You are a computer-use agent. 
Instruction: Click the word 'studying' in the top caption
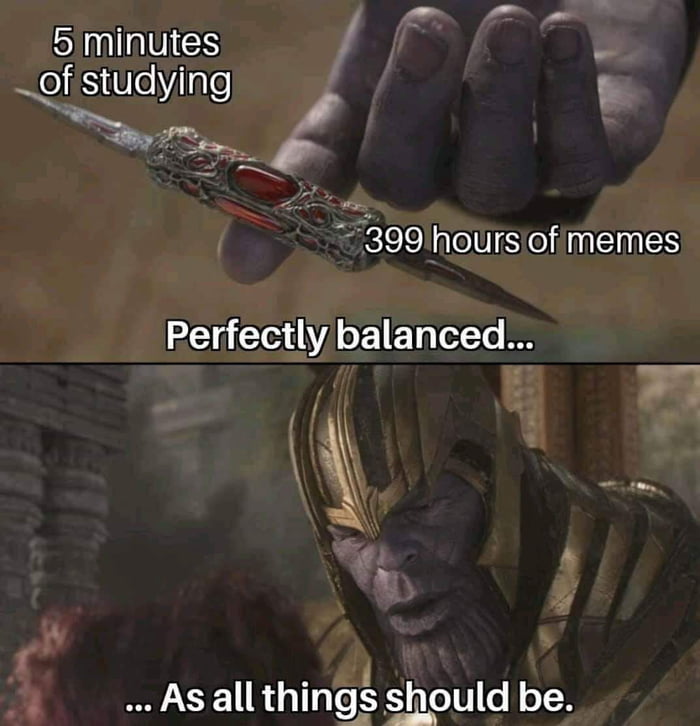coord(158,82)
